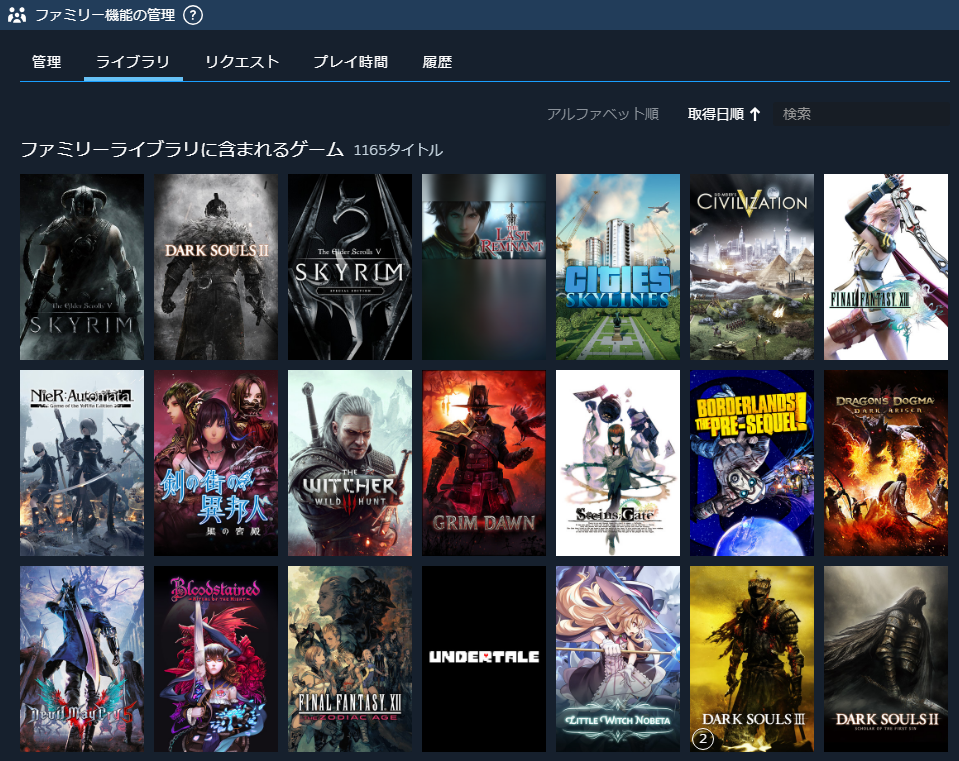Select the ライブラリ tab
Image resolution: width=959 pixels, height=761 pixels.
point(133,62)
